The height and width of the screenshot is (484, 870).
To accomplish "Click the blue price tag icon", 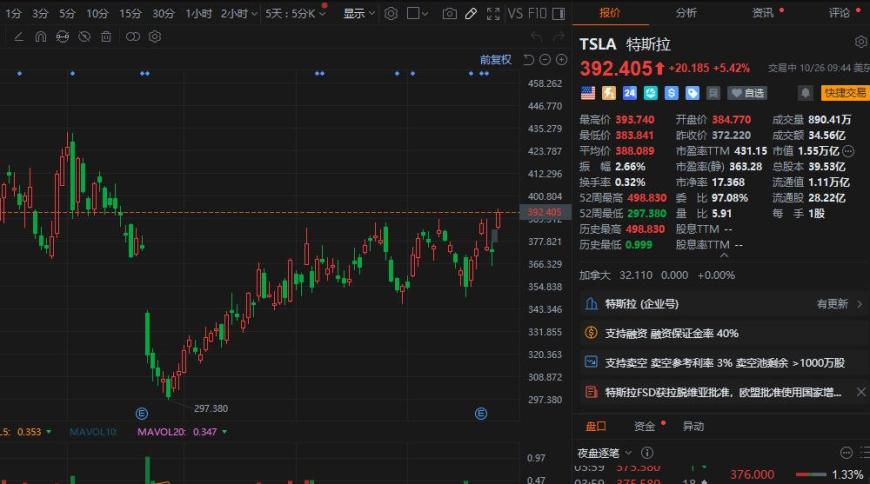I will pos(692,93).
